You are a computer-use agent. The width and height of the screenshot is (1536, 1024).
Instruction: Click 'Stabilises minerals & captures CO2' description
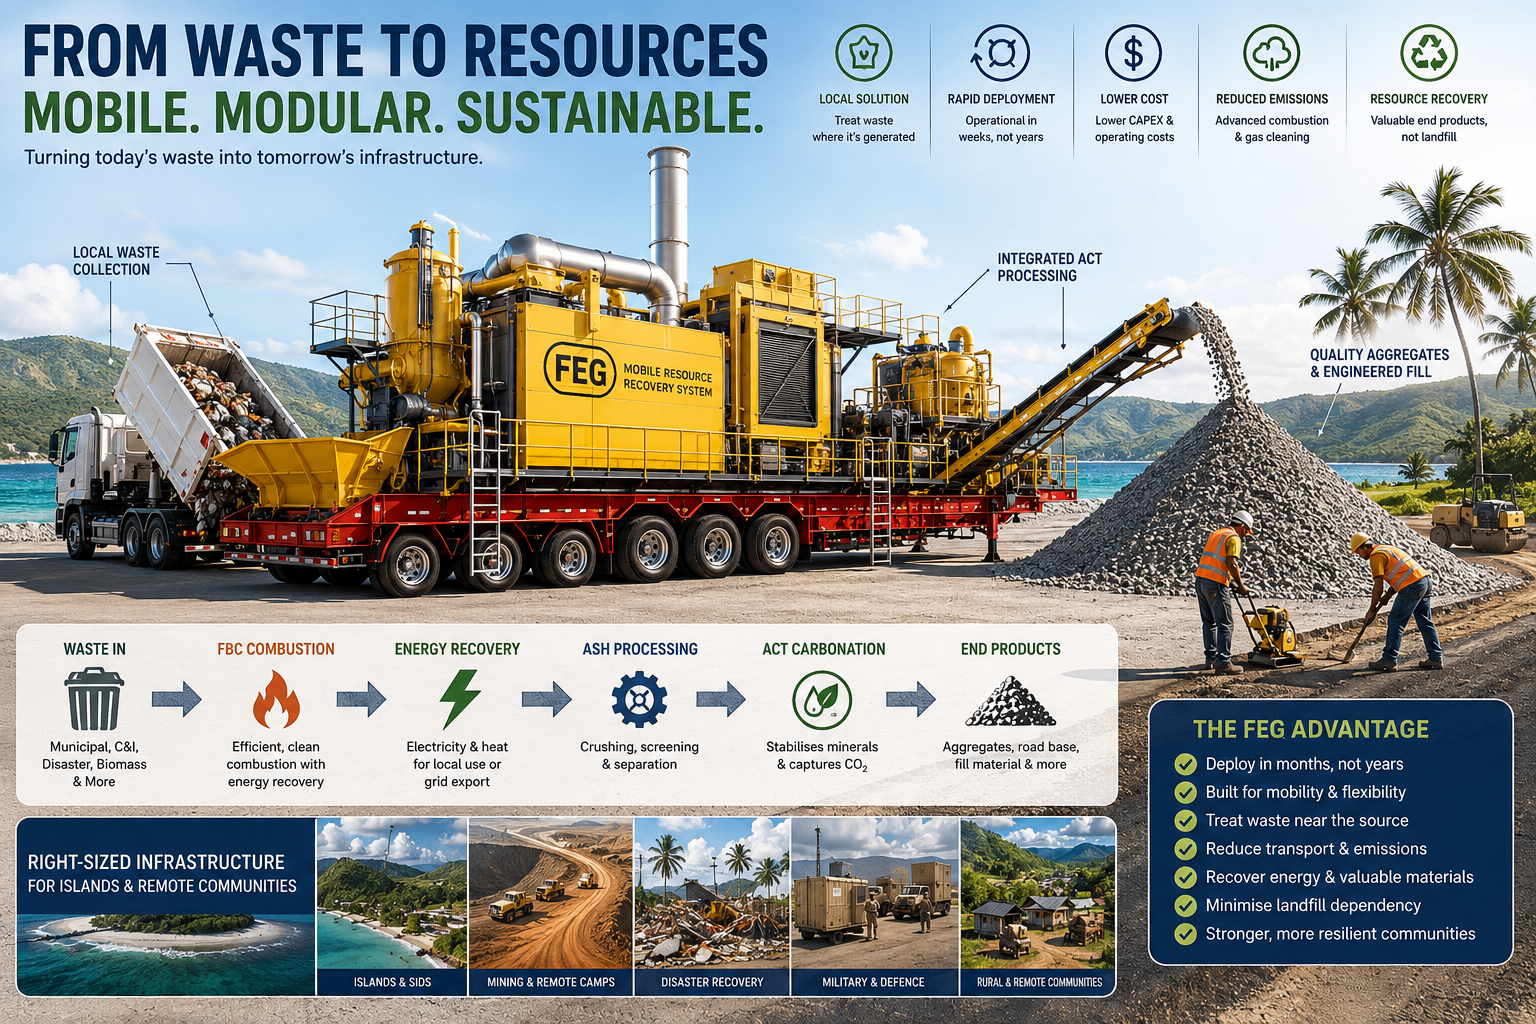point(822,756)
